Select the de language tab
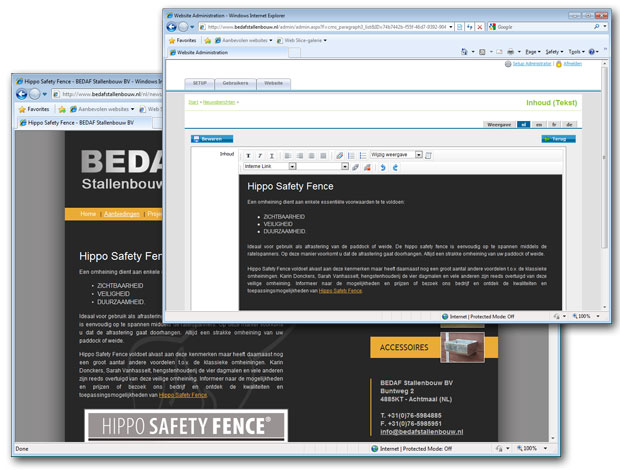Viewport: 620px width, 470px height. pyautogui.click(x=569, y=125)
